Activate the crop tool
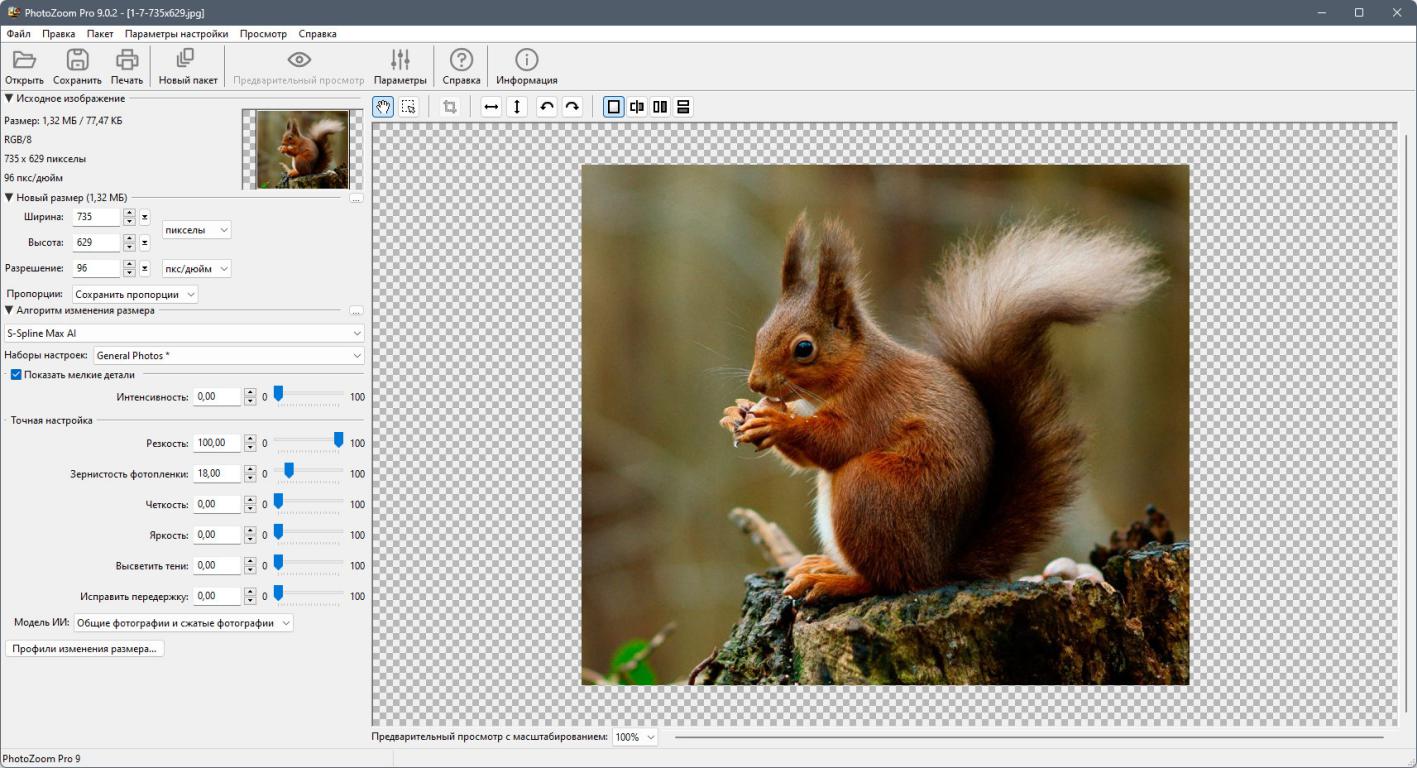The image size is (1417, 768). pos(450,107)
